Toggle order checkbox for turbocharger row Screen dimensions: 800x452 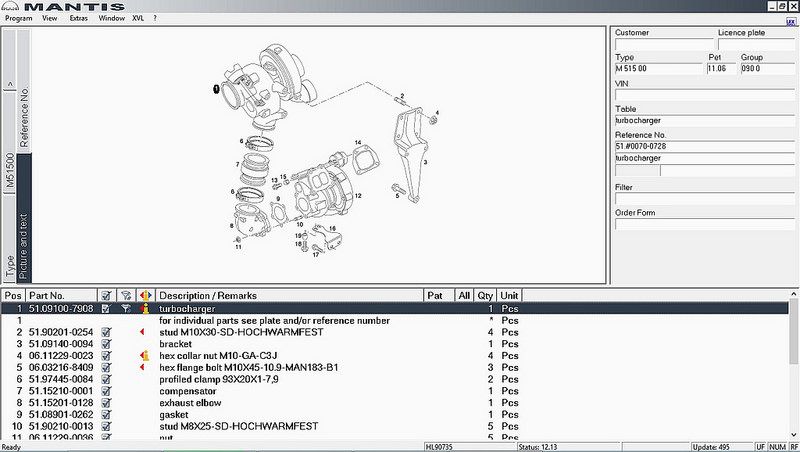click(x=106, y=309)
